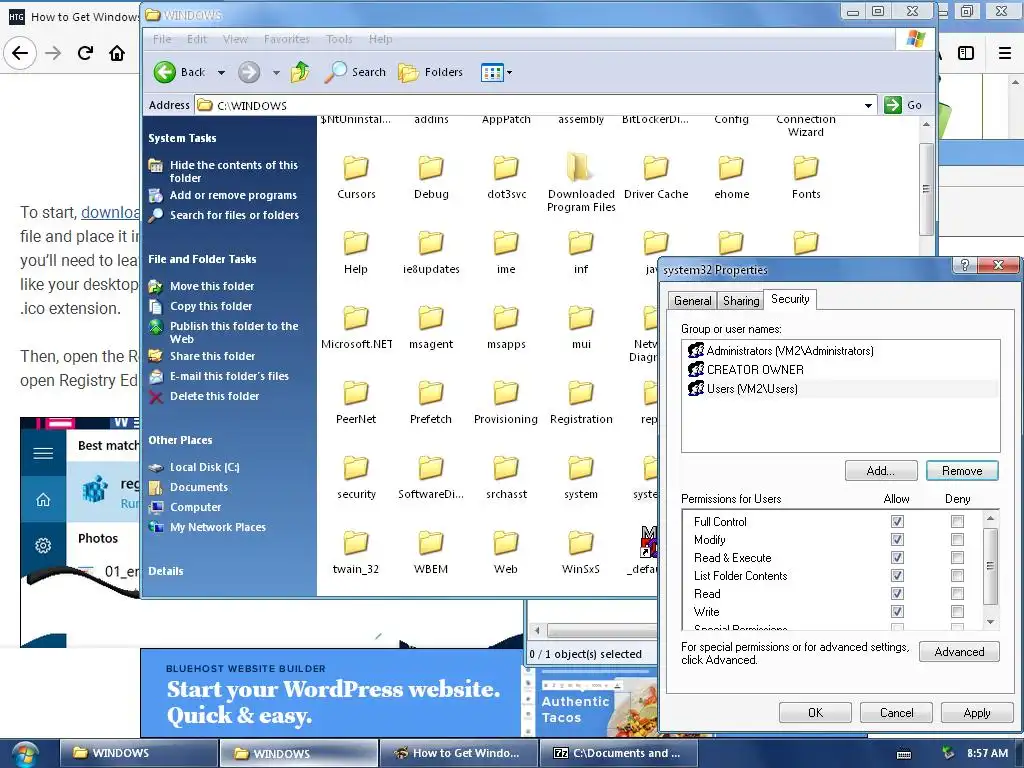
Task: Check Deny for Full Control
Action: (957, 521)
